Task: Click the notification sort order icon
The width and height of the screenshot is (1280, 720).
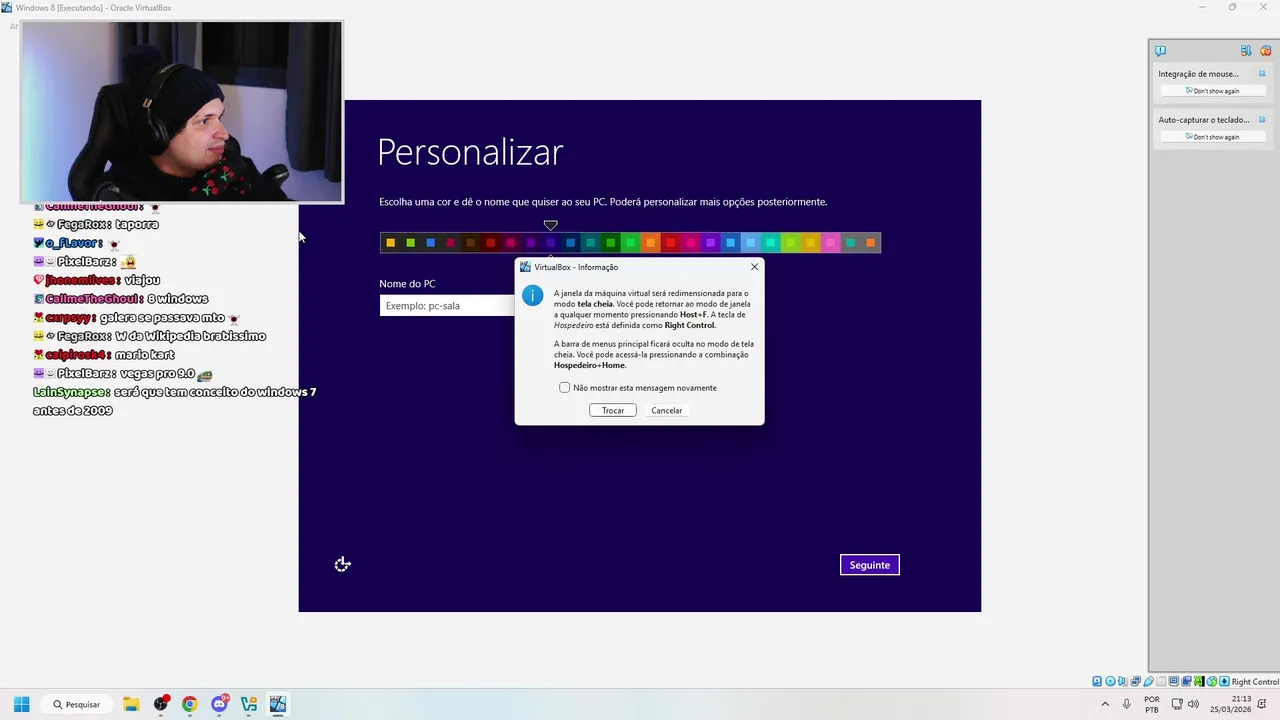Action: click(1246, 50)
